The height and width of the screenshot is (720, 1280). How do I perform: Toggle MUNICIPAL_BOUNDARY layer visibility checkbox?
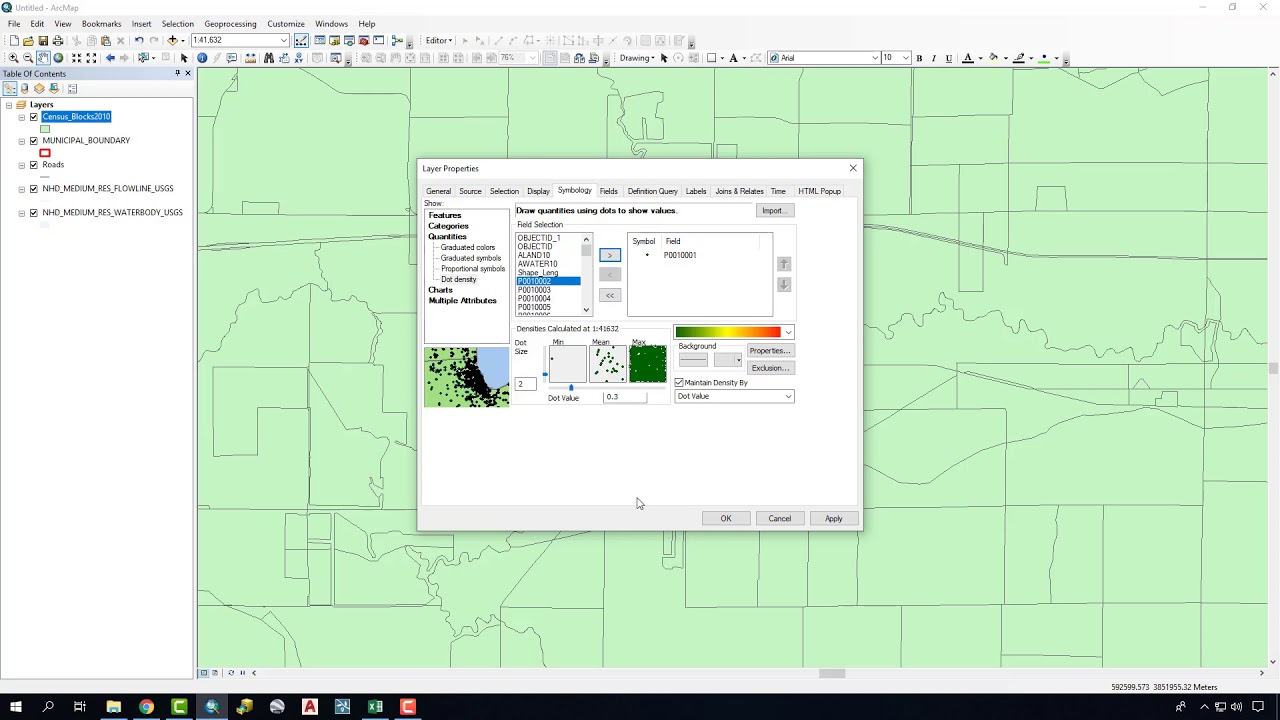34,141
